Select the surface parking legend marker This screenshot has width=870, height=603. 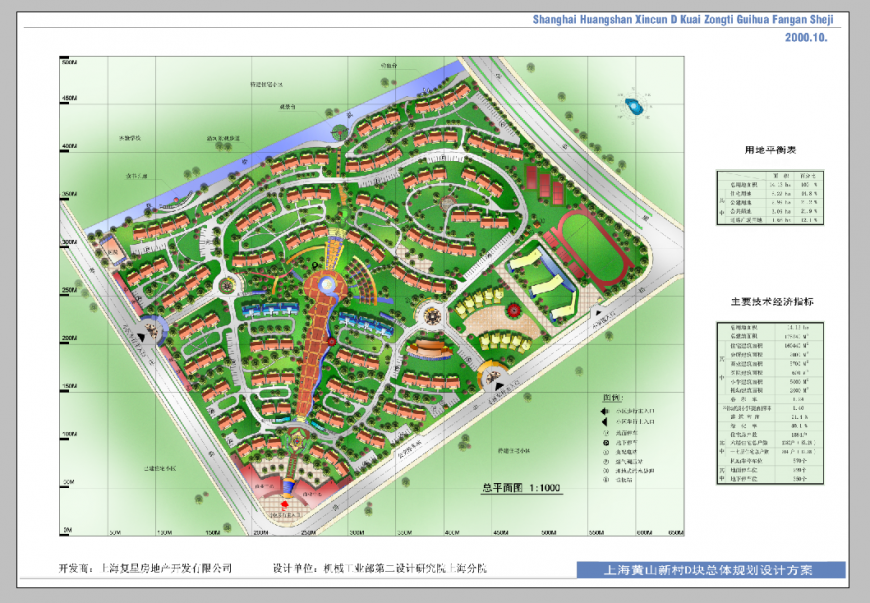tap(605, 432)
